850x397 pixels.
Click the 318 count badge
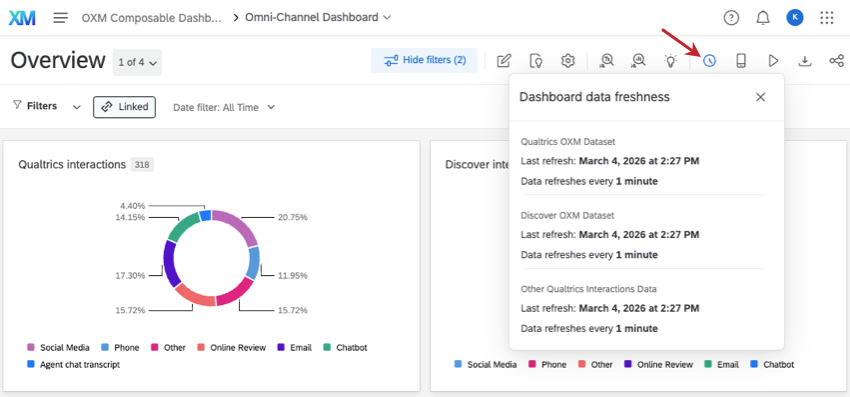[142, 164]
